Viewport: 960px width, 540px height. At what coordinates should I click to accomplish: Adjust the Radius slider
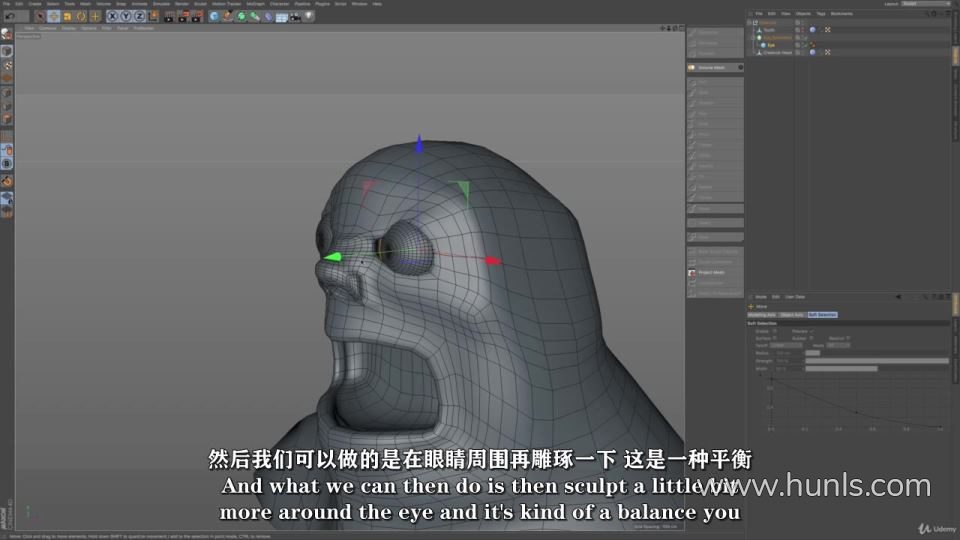(x=877, y=353)
